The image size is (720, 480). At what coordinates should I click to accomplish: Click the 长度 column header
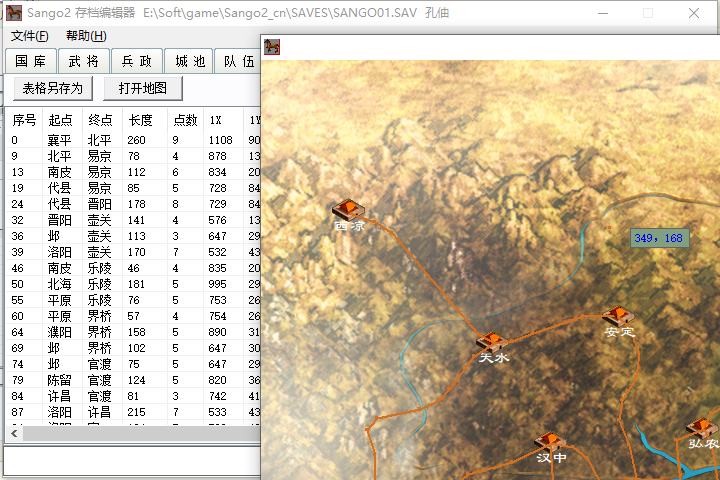click(140, 120)
